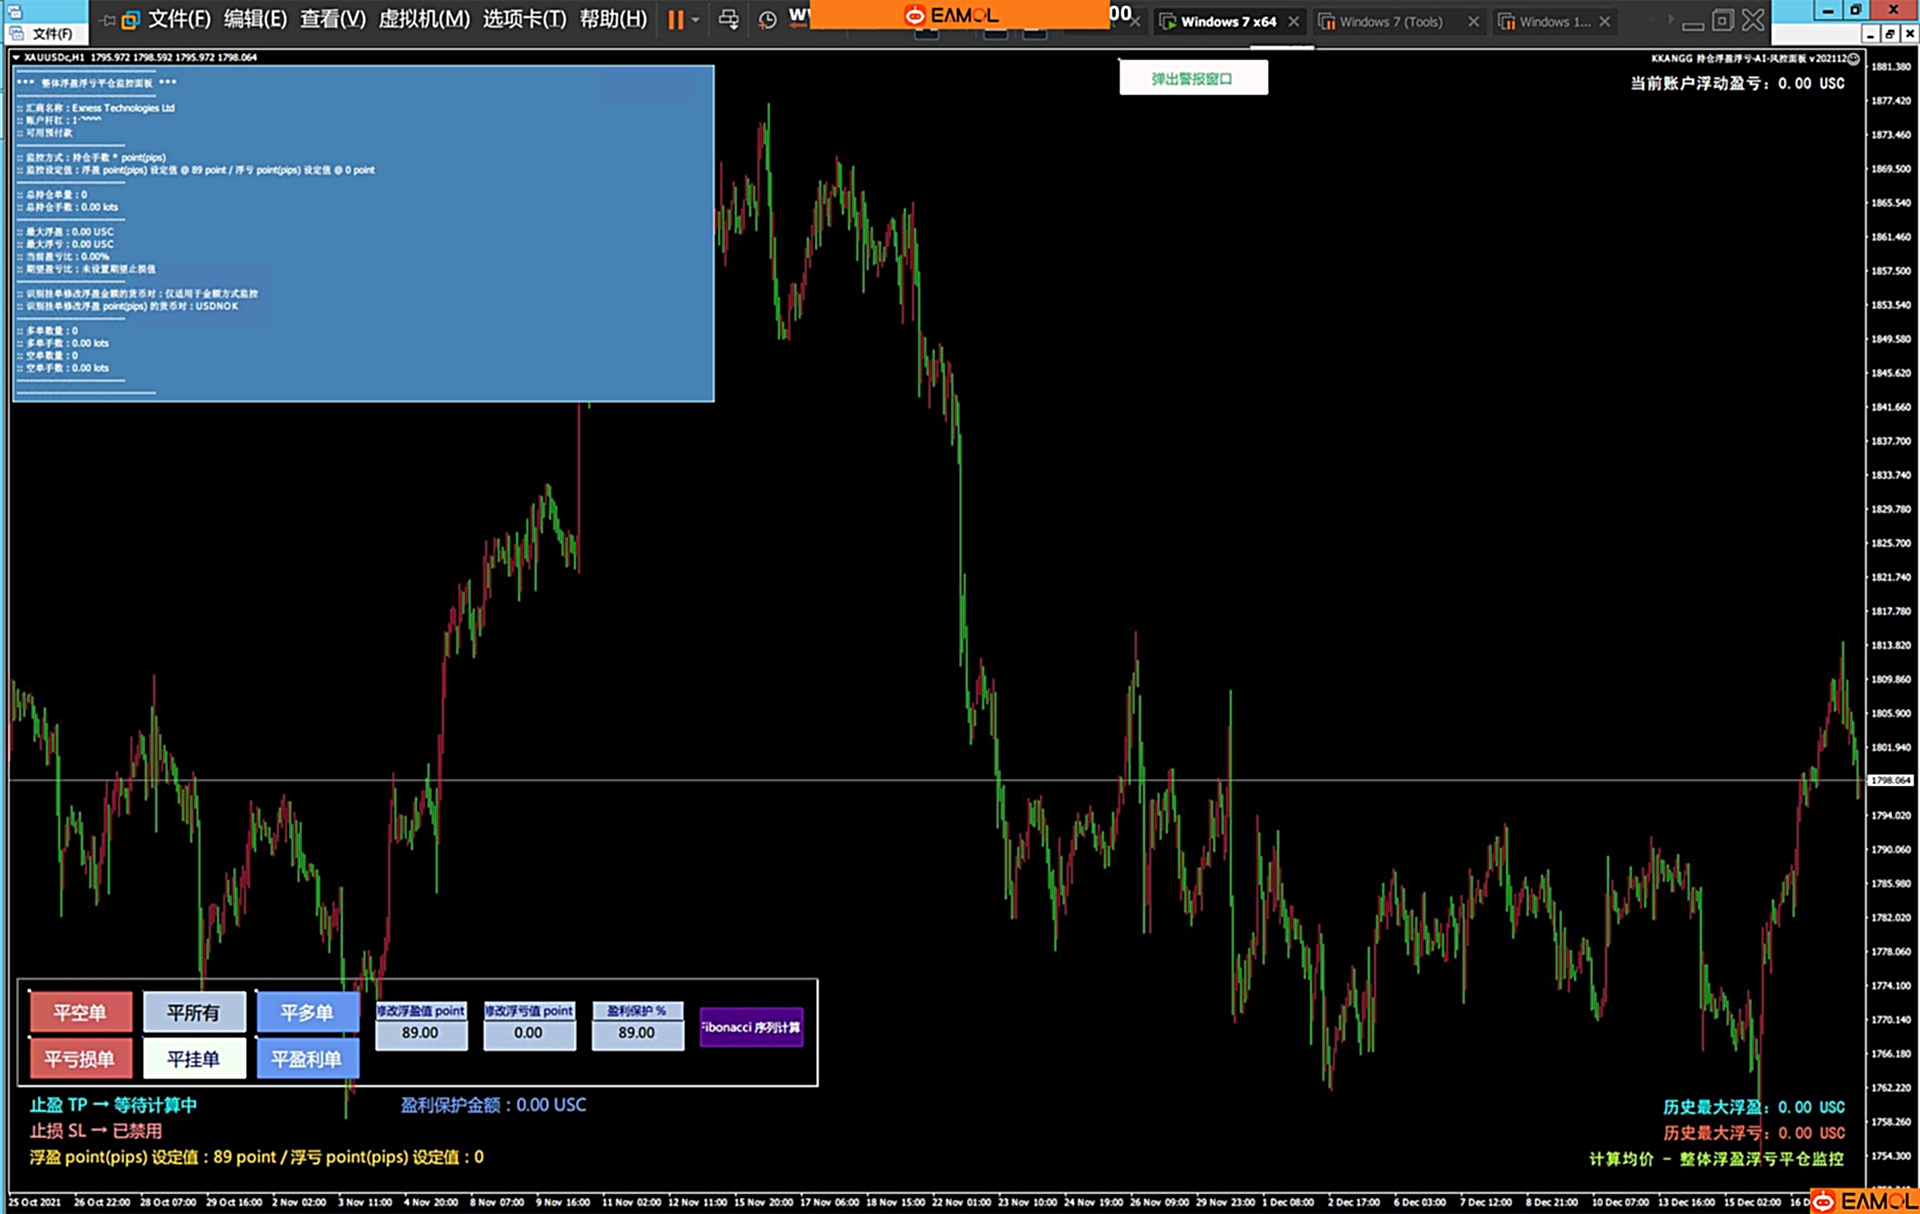Switch to Windows 7 (Tools) tab
Screen dimensions: 1920x1214
click(x=1390, y=22)
